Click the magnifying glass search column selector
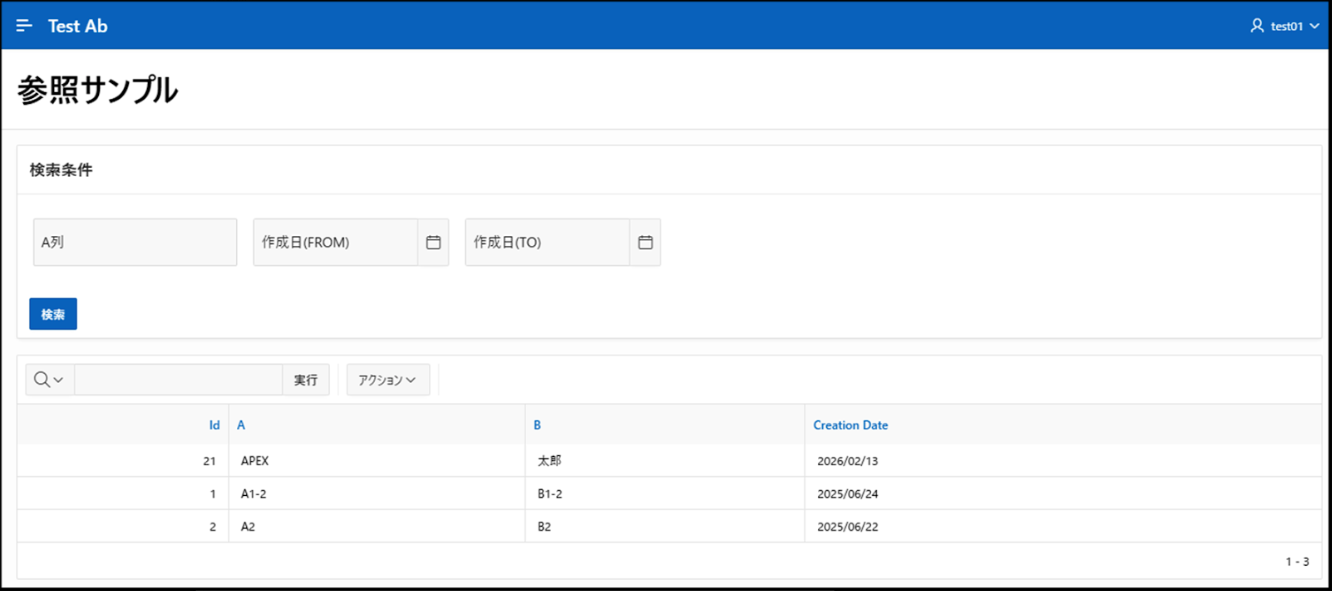 point(49,380)
